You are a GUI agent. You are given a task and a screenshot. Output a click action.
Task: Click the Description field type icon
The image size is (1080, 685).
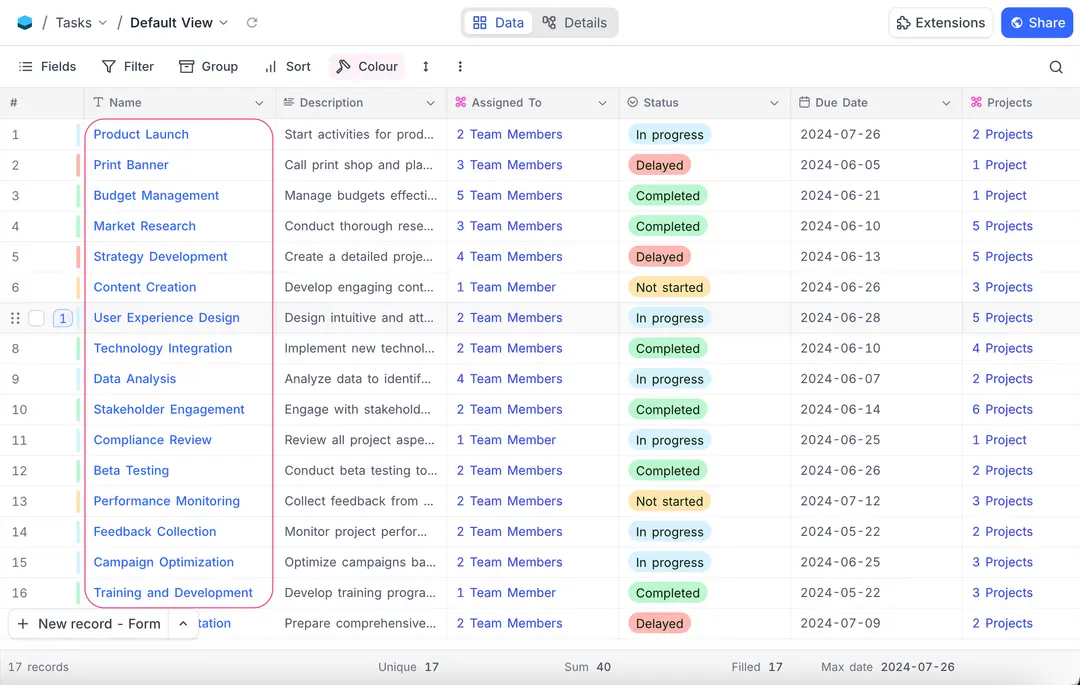289,103
